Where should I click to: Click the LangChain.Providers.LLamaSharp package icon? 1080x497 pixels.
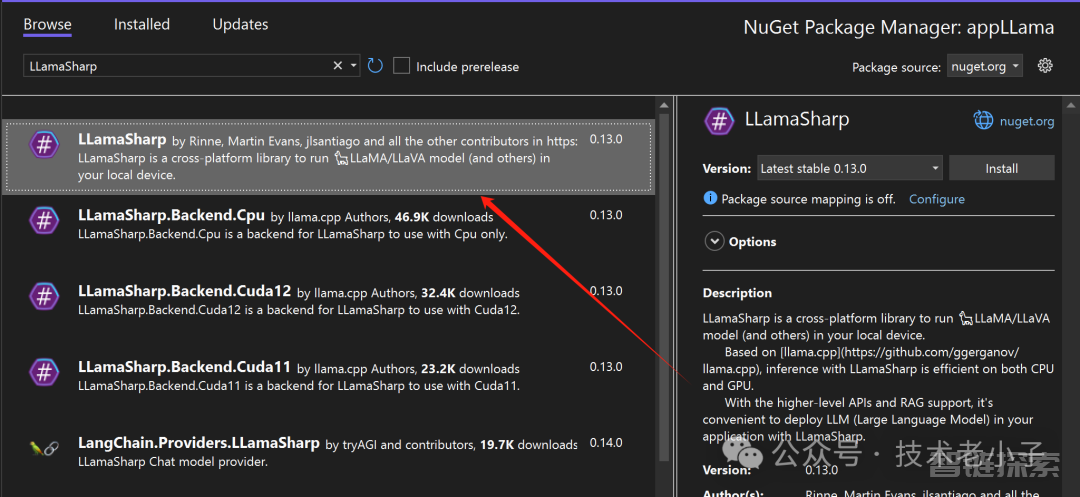point(44,447)
